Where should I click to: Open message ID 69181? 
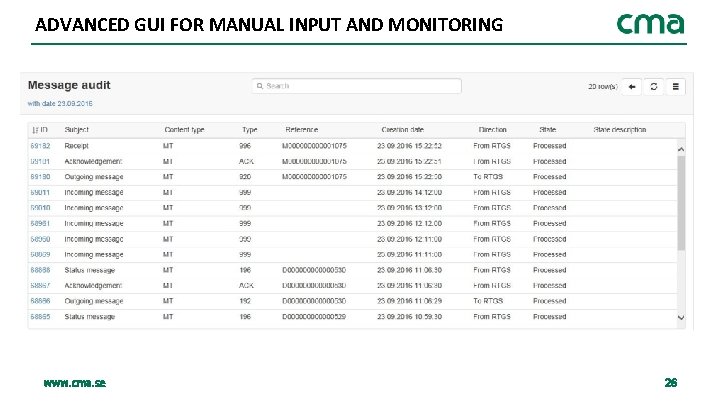tap(40, 162)
